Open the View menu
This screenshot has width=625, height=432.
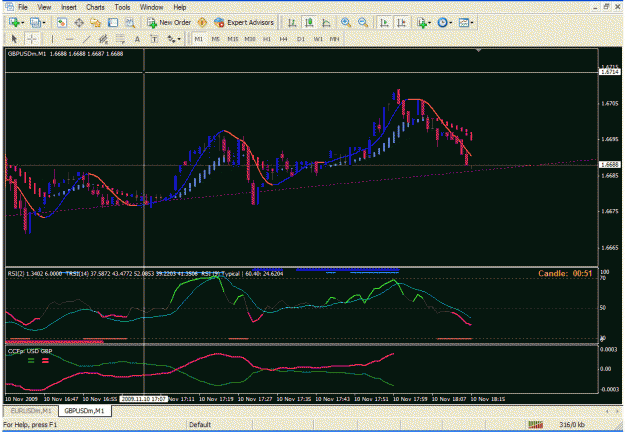[44, 7]
